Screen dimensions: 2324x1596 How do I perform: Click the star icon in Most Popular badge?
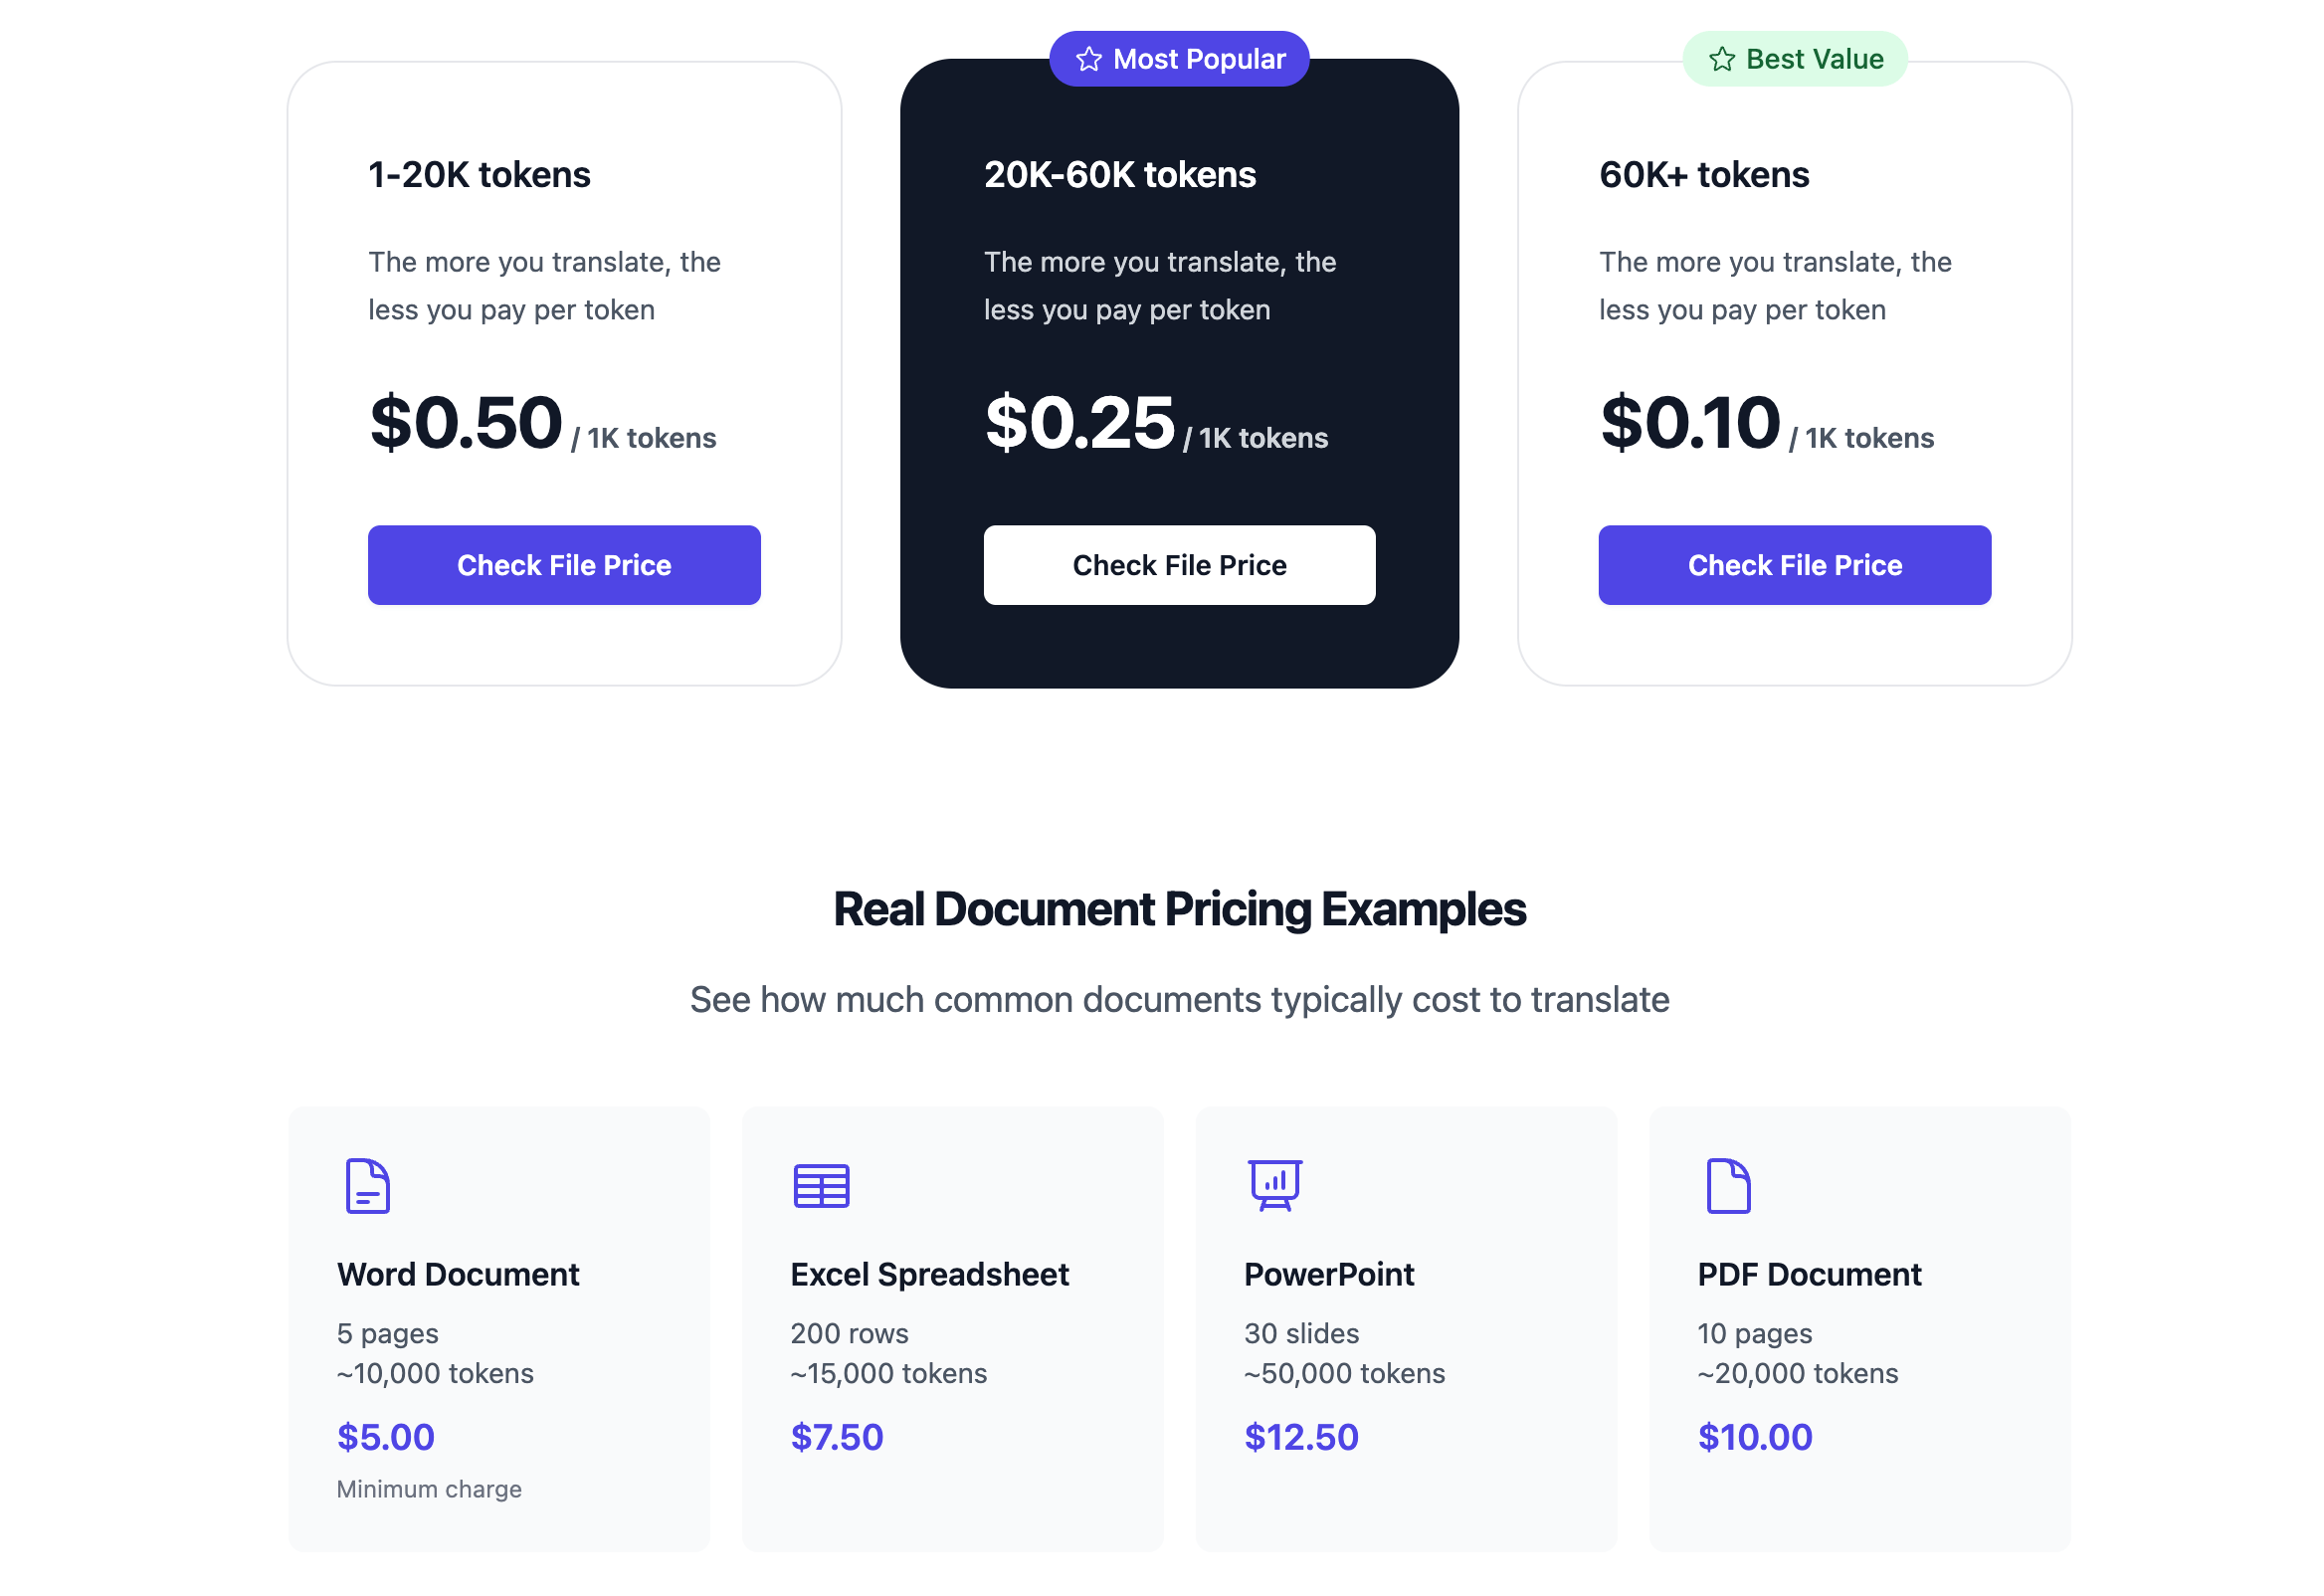click(1088, 60)
